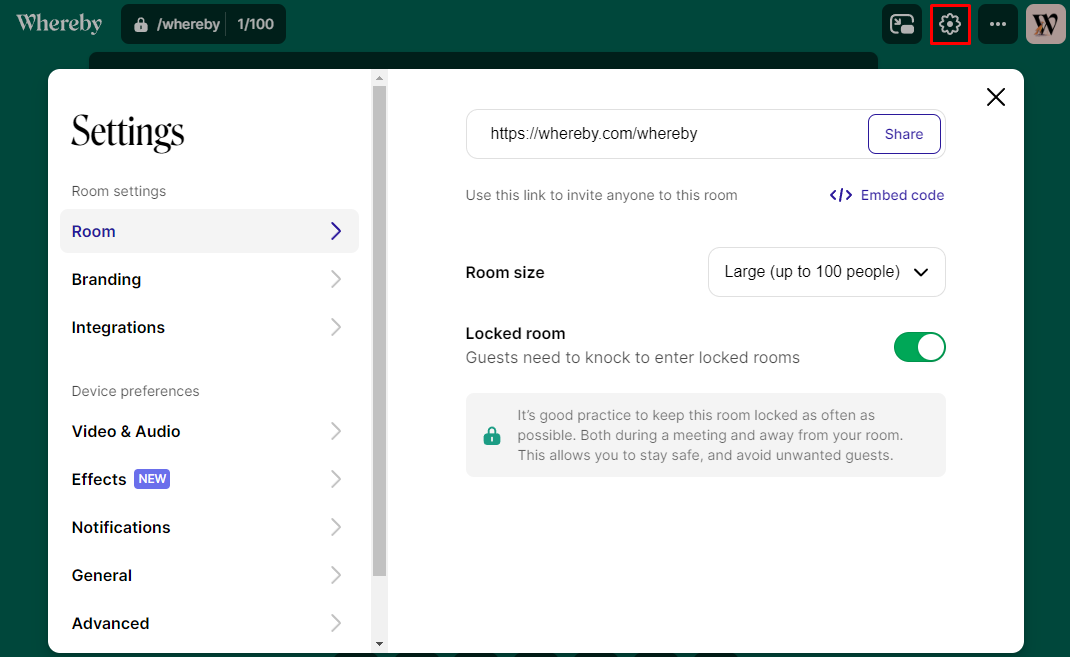Click the profile avatar in top-right corner
1070x657 pixels.
click(x=1045, y=24)
